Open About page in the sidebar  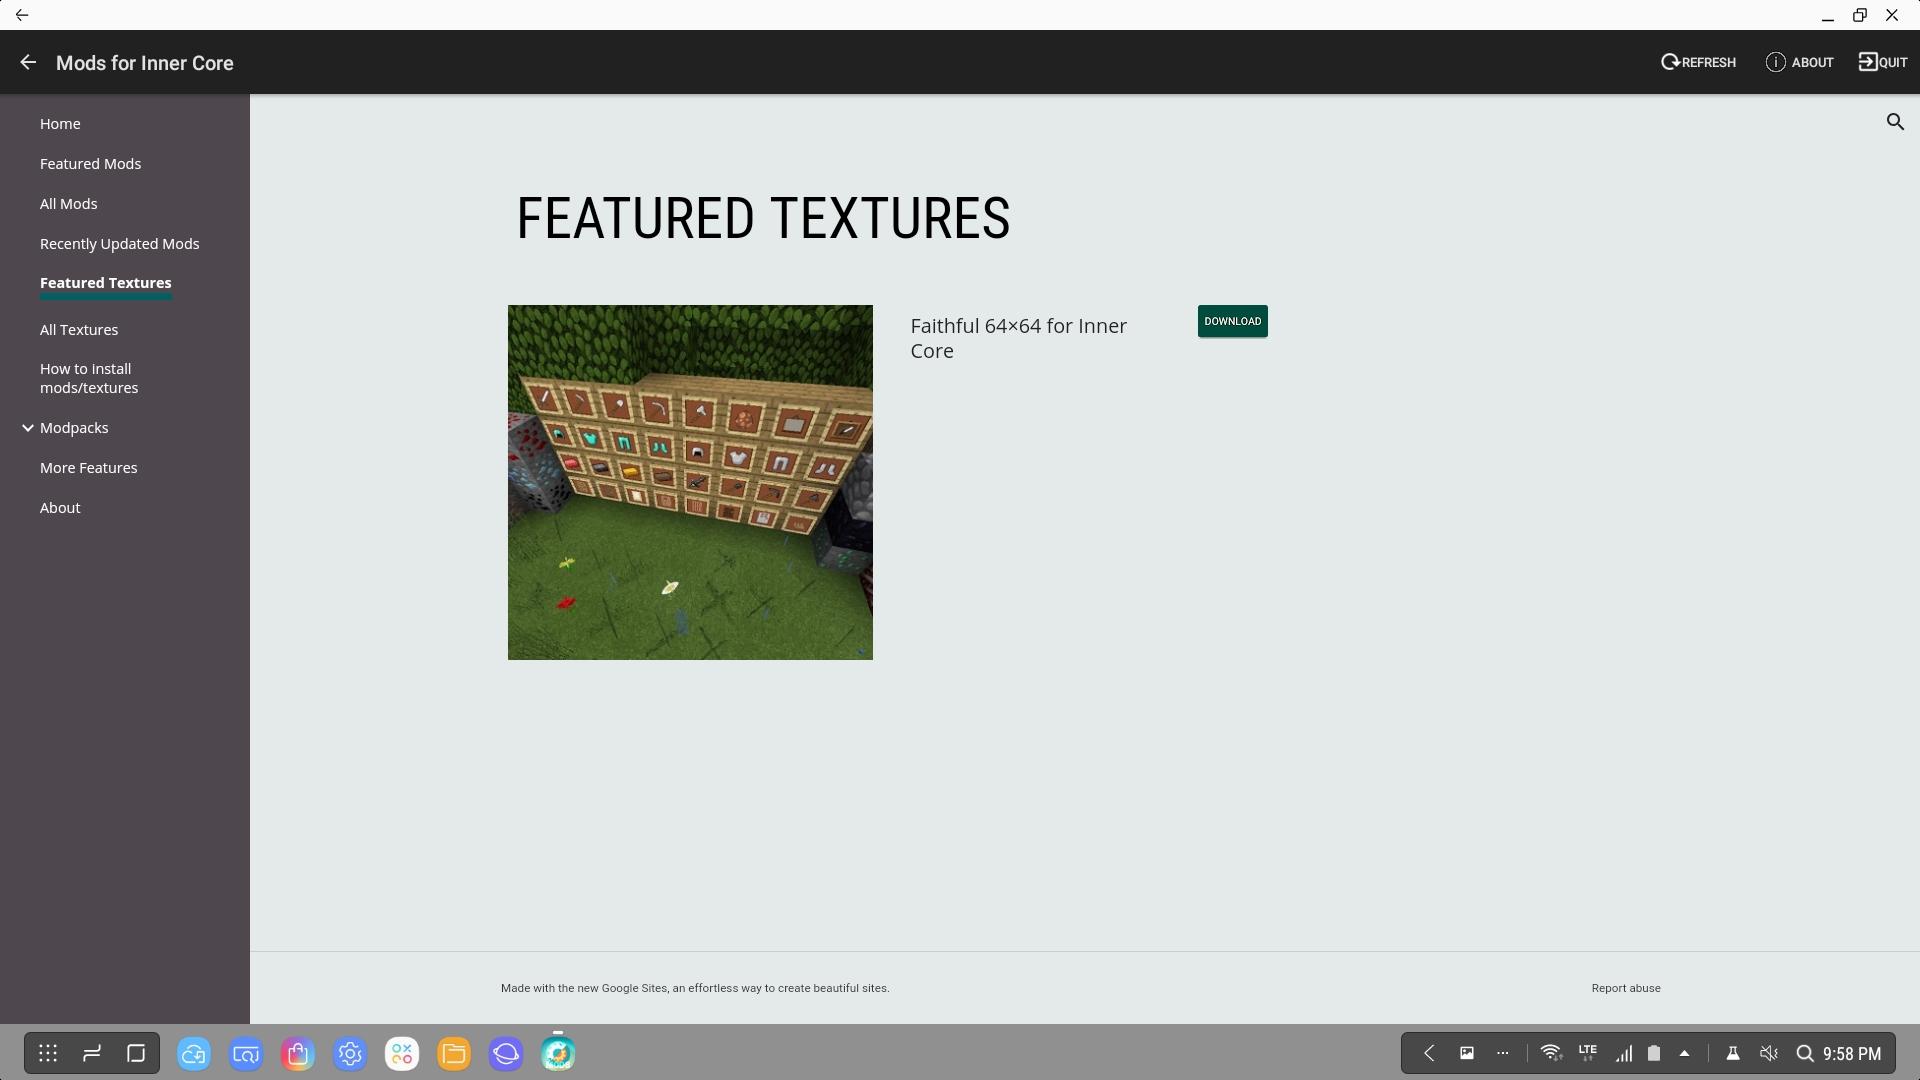(x=60, y=508)
